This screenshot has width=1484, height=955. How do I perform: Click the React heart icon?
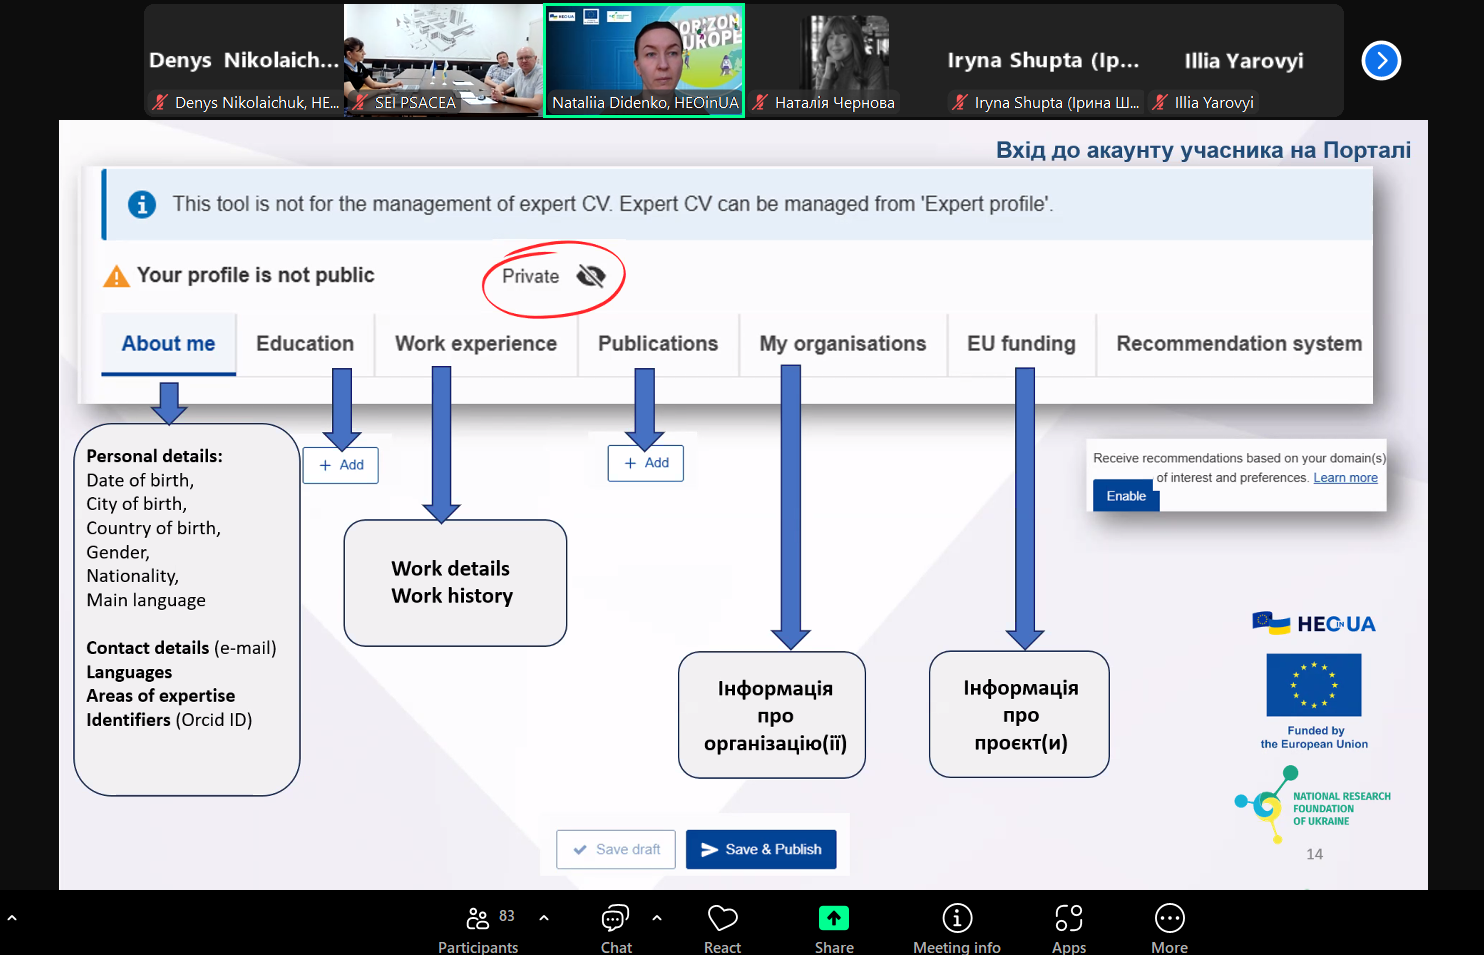722,918
